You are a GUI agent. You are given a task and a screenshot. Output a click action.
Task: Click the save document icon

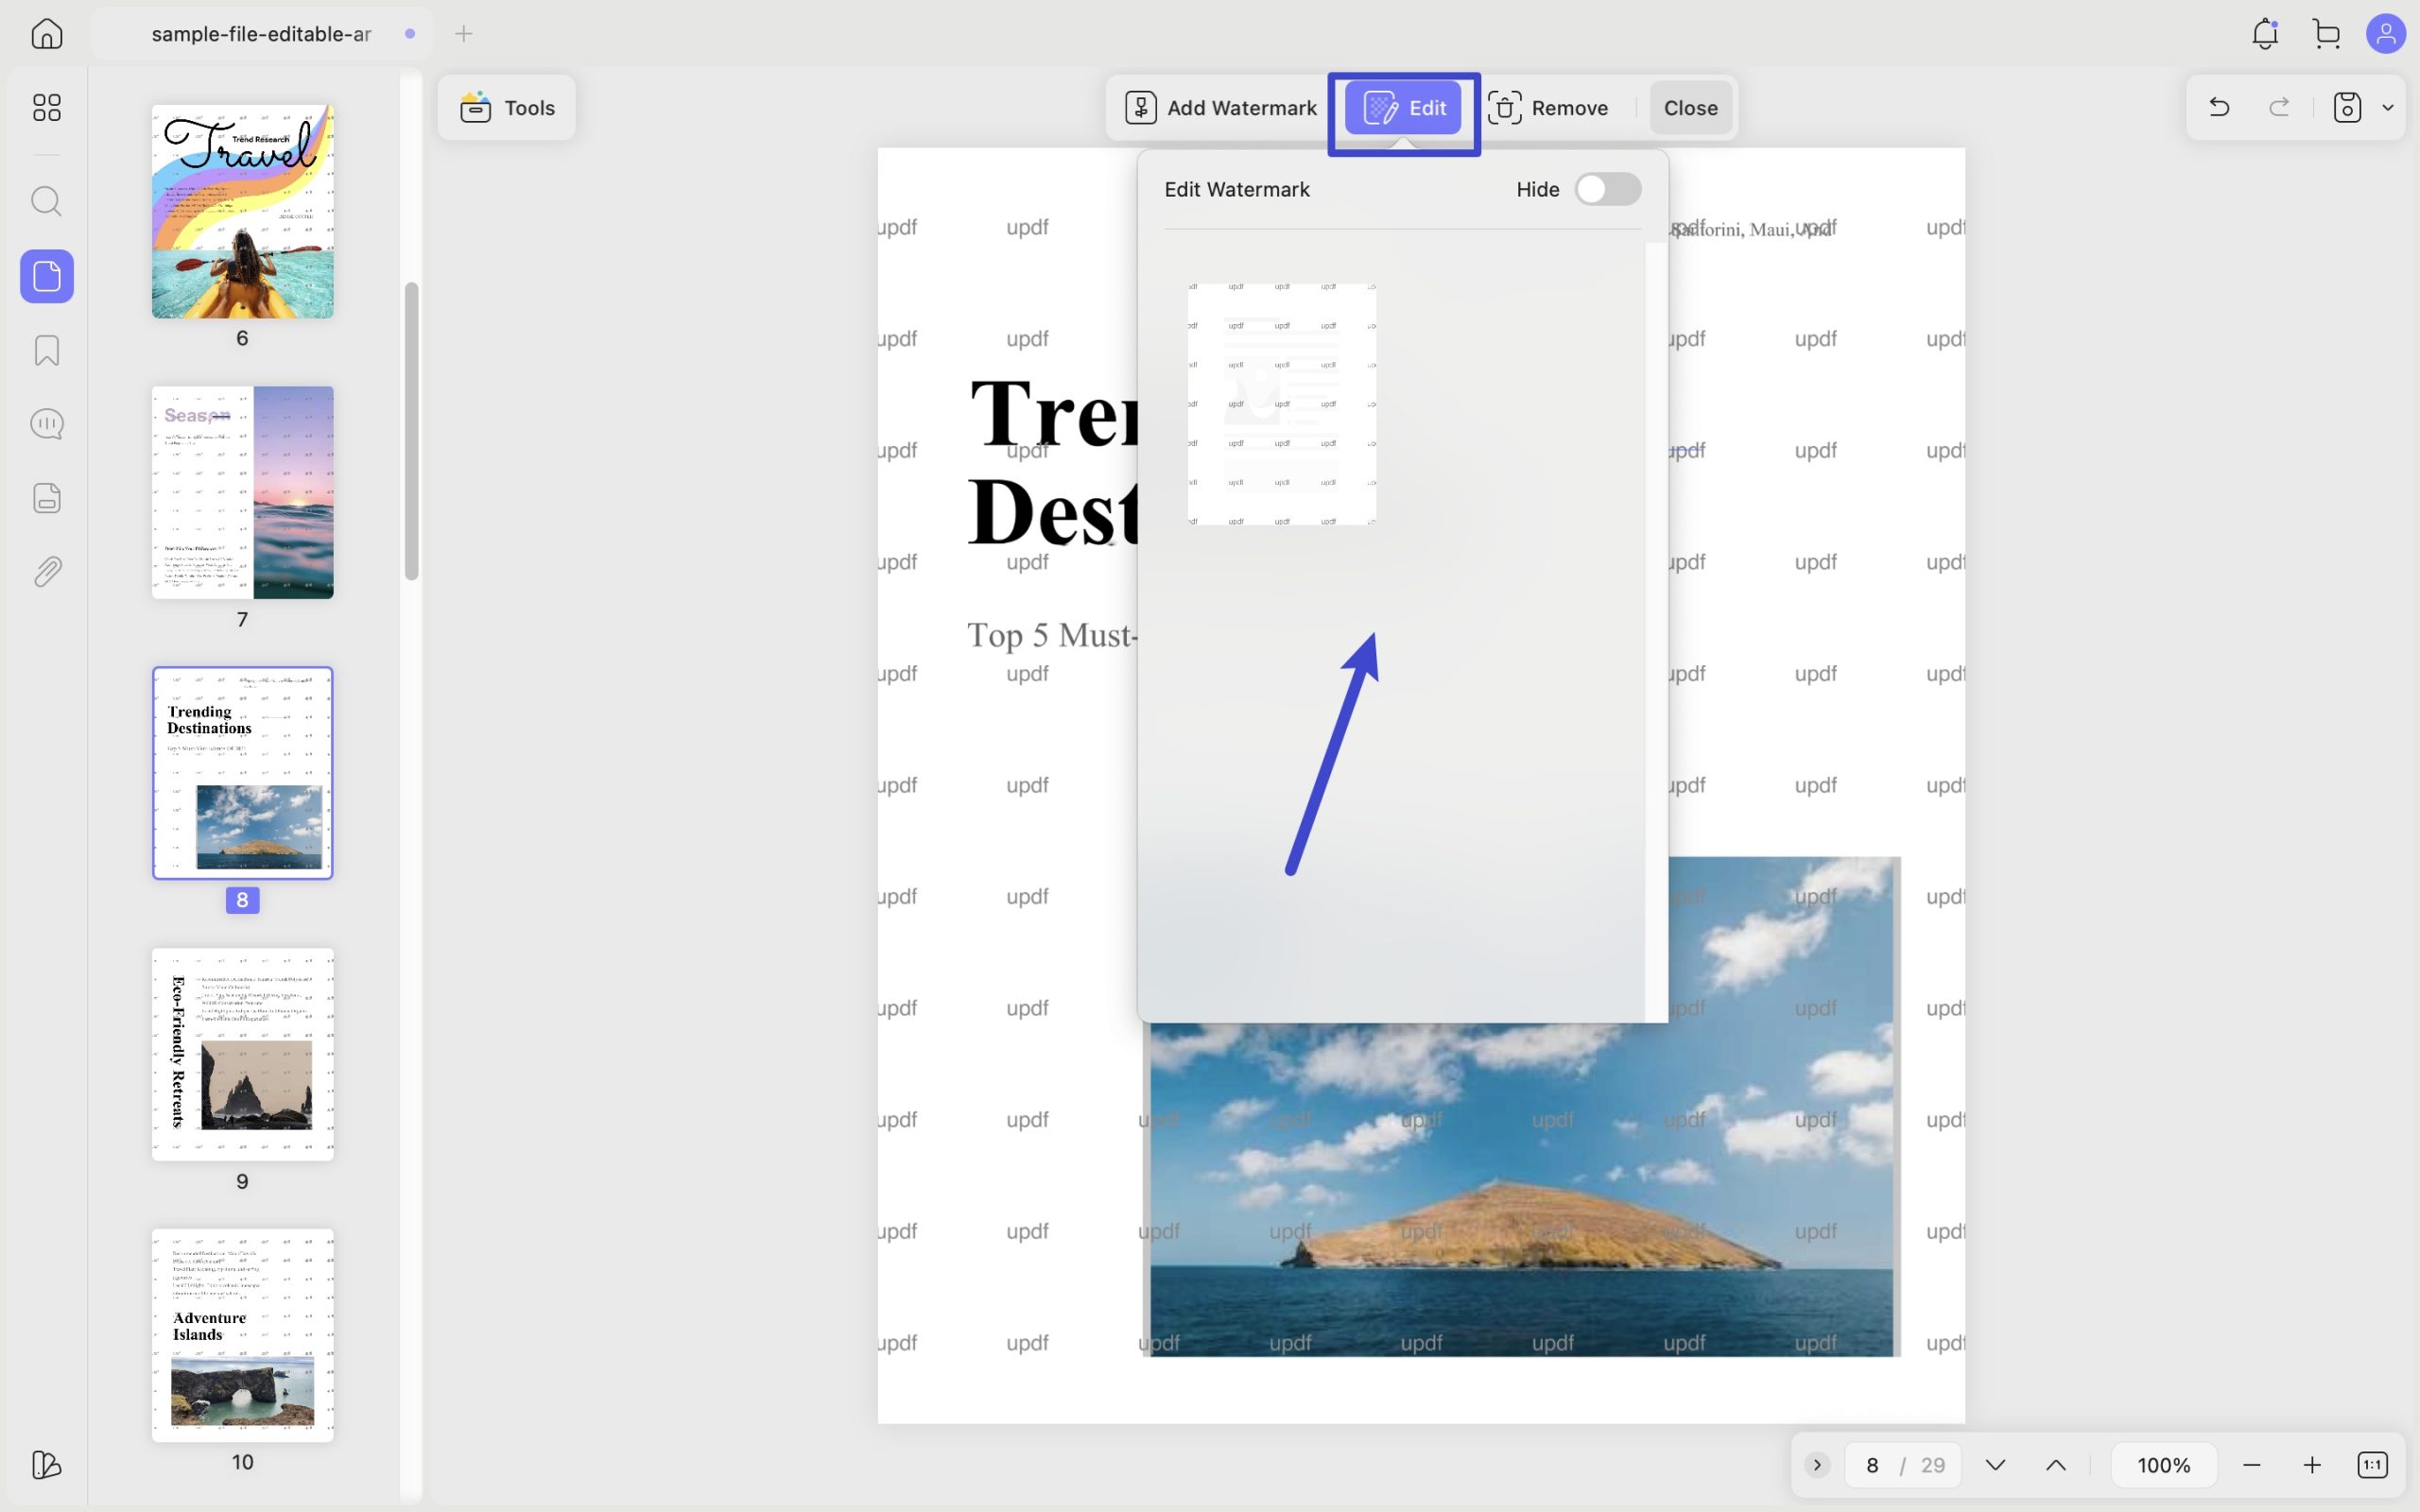(2347, 107)
